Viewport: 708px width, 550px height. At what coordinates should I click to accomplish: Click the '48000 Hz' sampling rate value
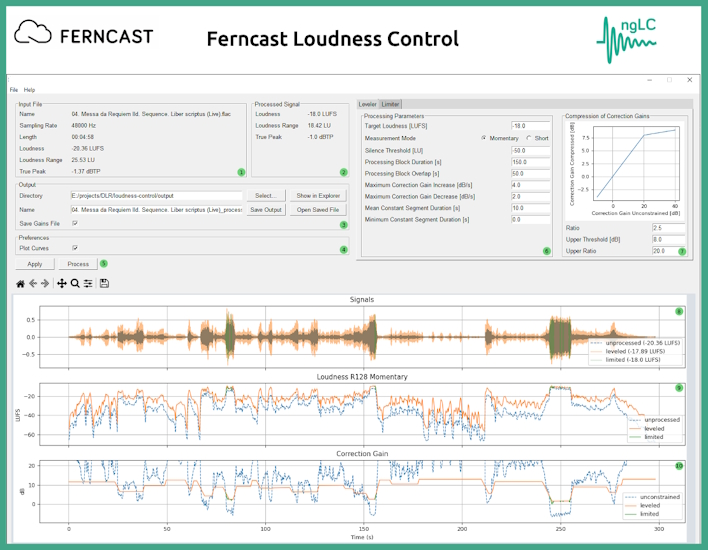84,126
